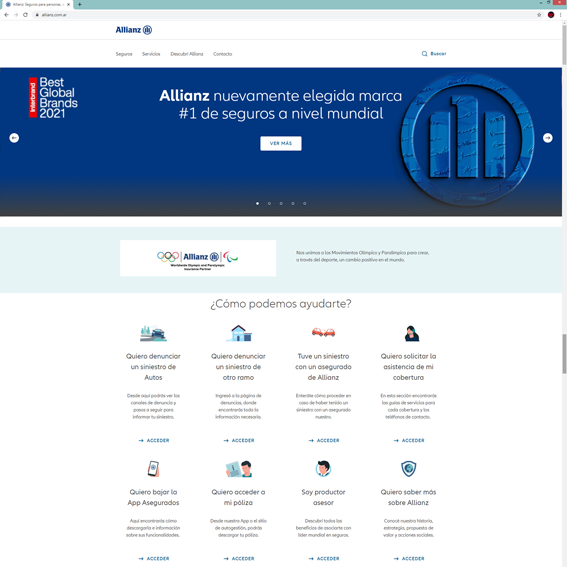
Task: Click the shield icon about Allianz
Action: pyautogui.click(x=409, y=469)
